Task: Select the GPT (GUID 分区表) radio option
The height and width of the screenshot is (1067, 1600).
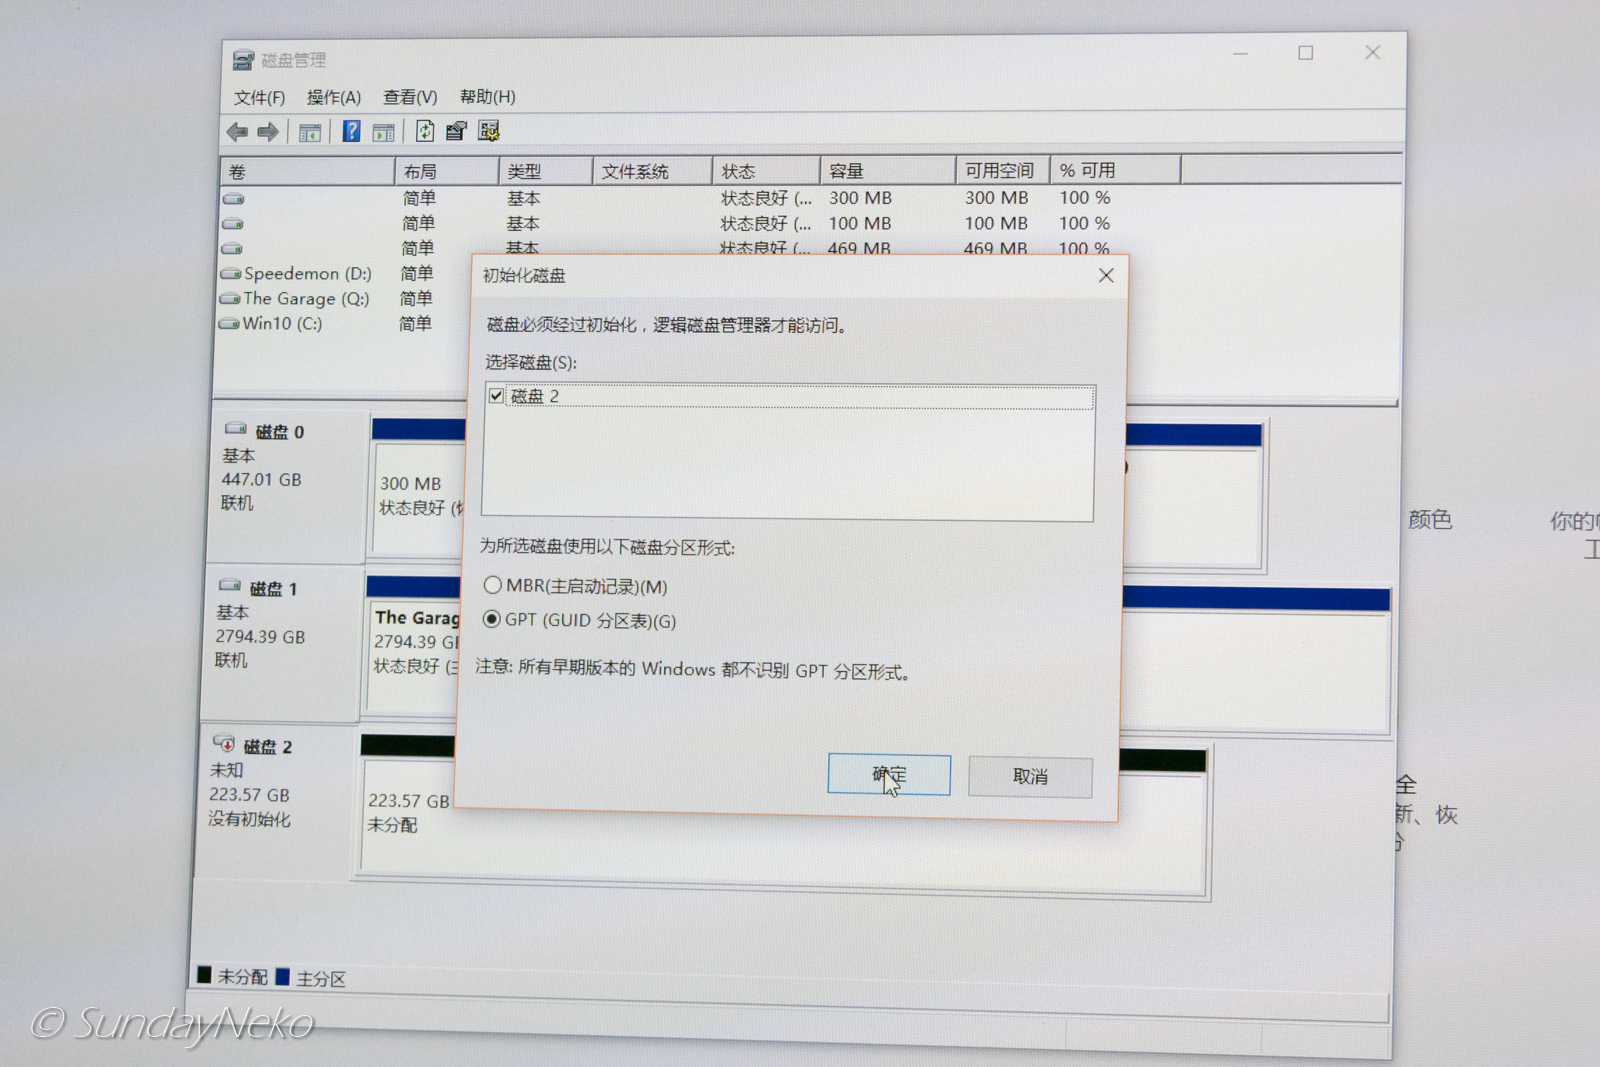Action: [492, 619]
